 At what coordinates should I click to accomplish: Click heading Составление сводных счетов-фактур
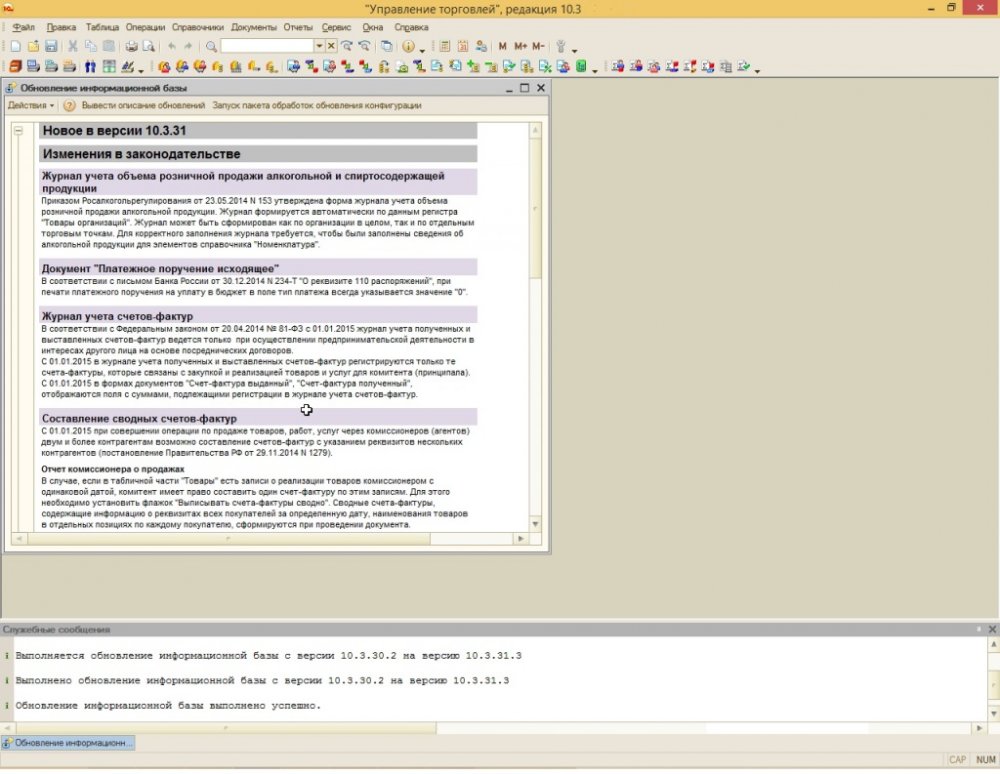[x=139, y=418]
